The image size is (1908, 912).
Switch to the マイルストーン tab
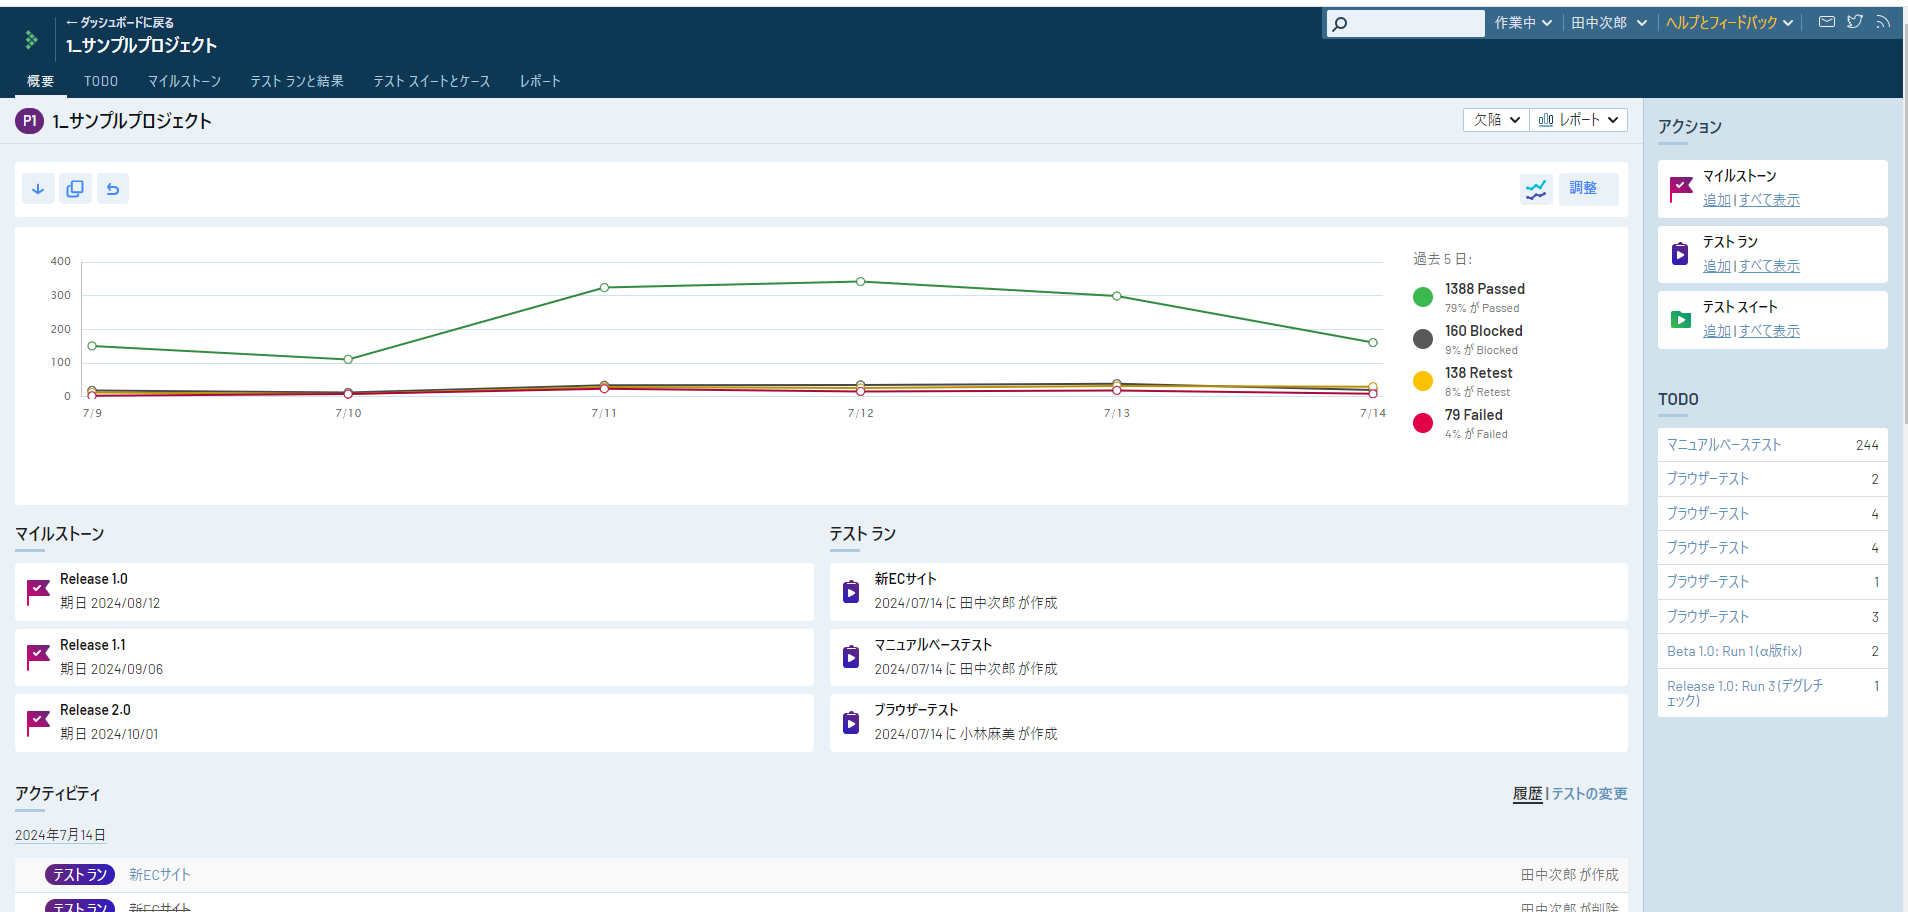coord(184,81)
